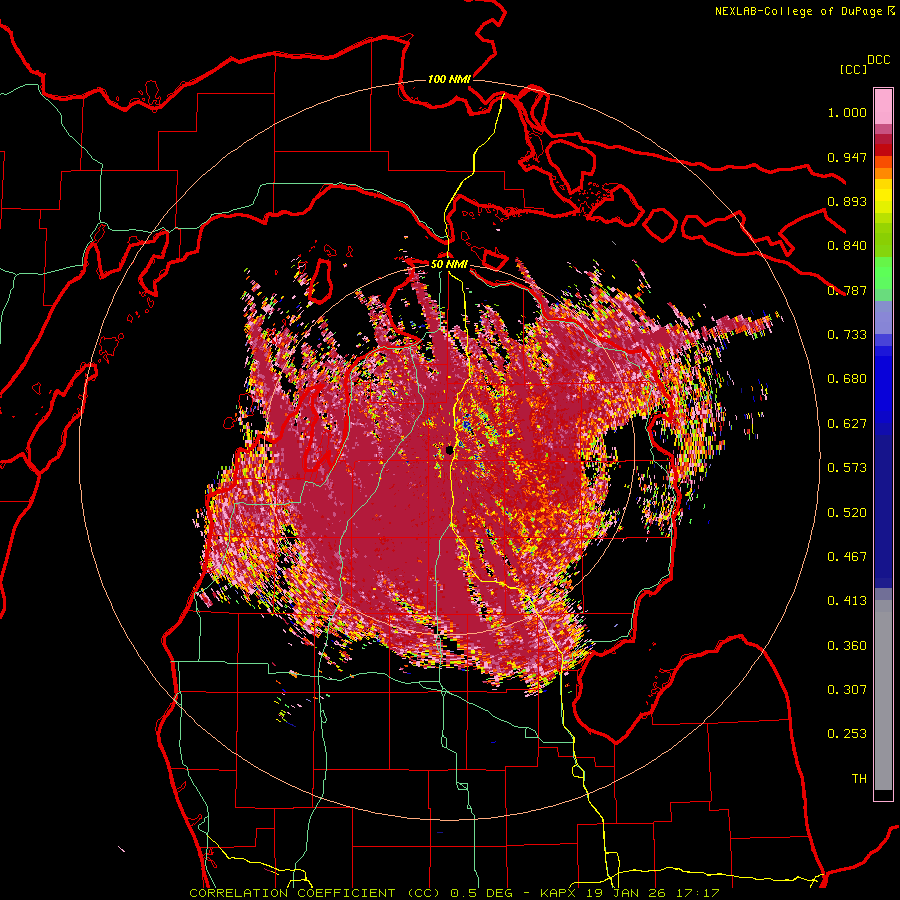Click the black radar site dot

pos(449,451)
